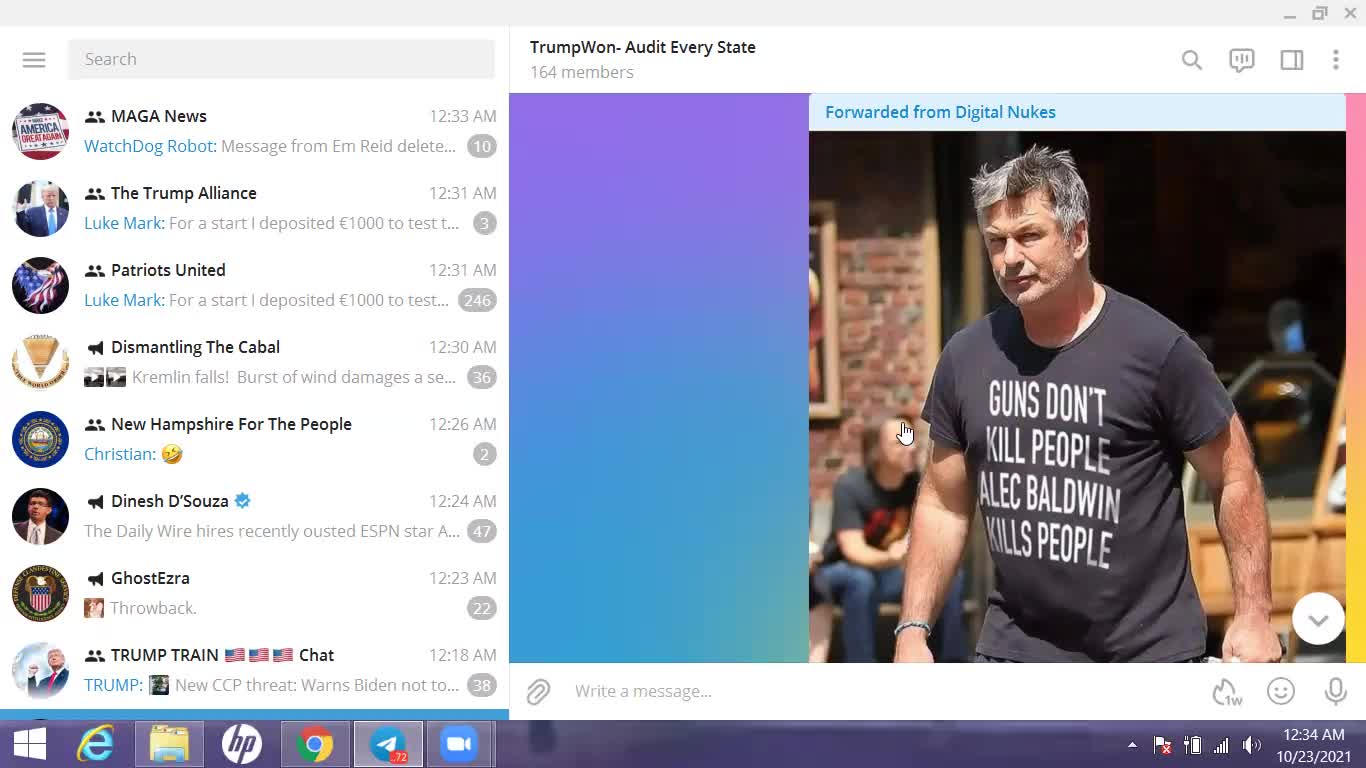Image resolution: width=1366 pixels, height=768 pixels.
Task: Click New Hampshire state seal avatar
Action: pos(40,439)
